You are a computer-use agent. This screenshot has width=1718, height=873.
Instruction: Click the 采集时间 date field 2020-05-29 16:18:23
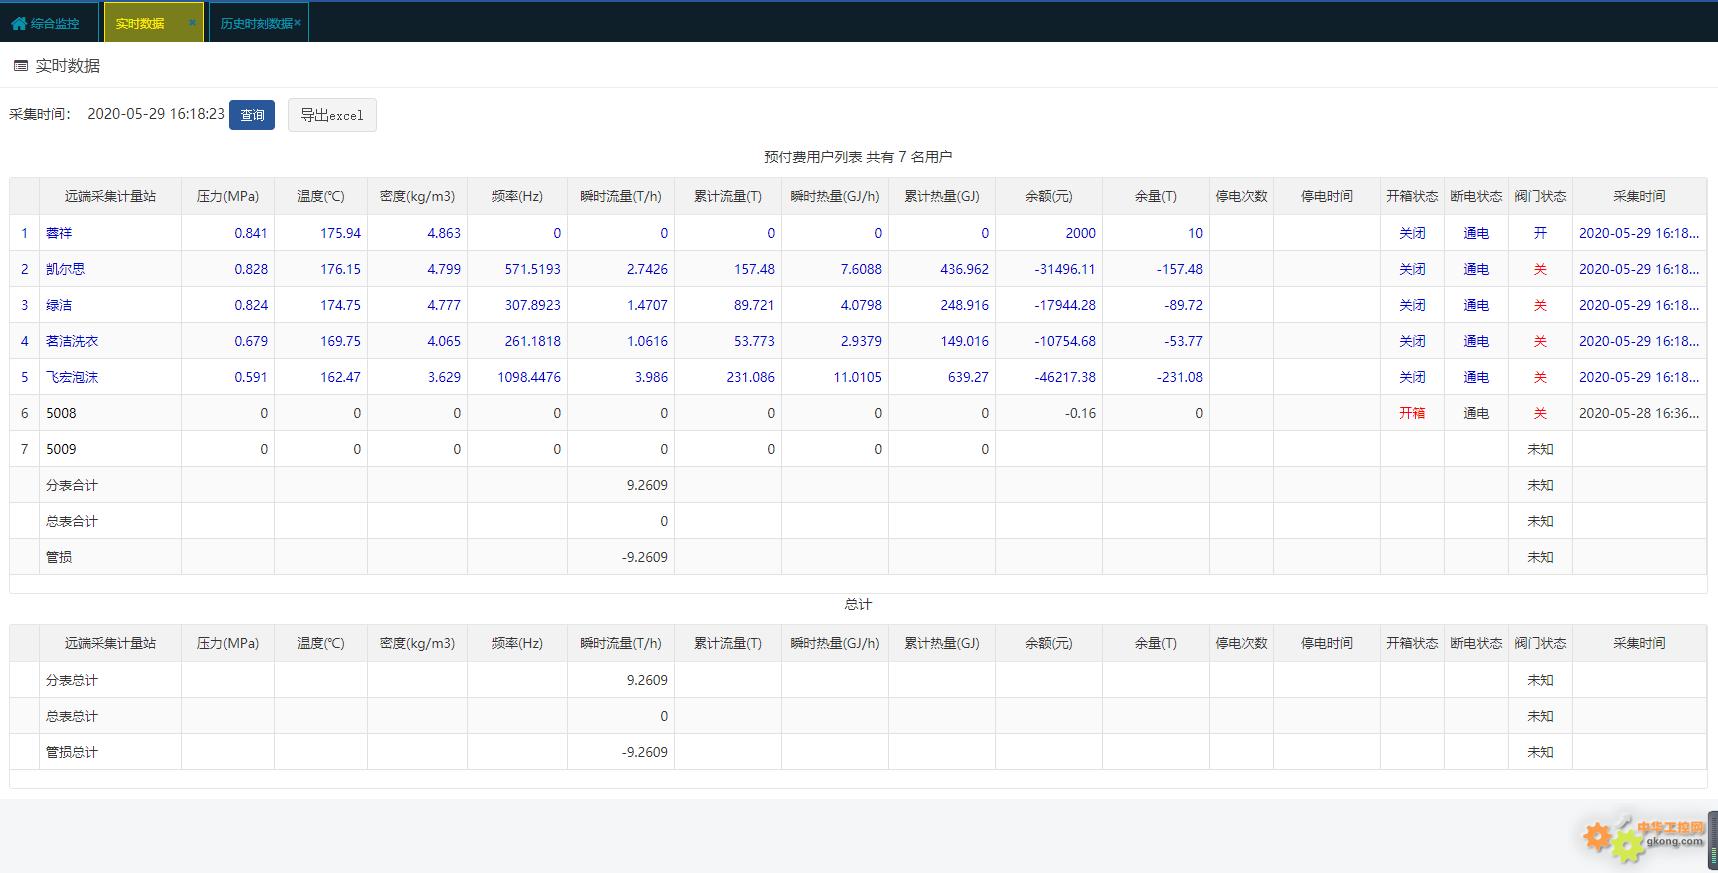tap(156, 114)
